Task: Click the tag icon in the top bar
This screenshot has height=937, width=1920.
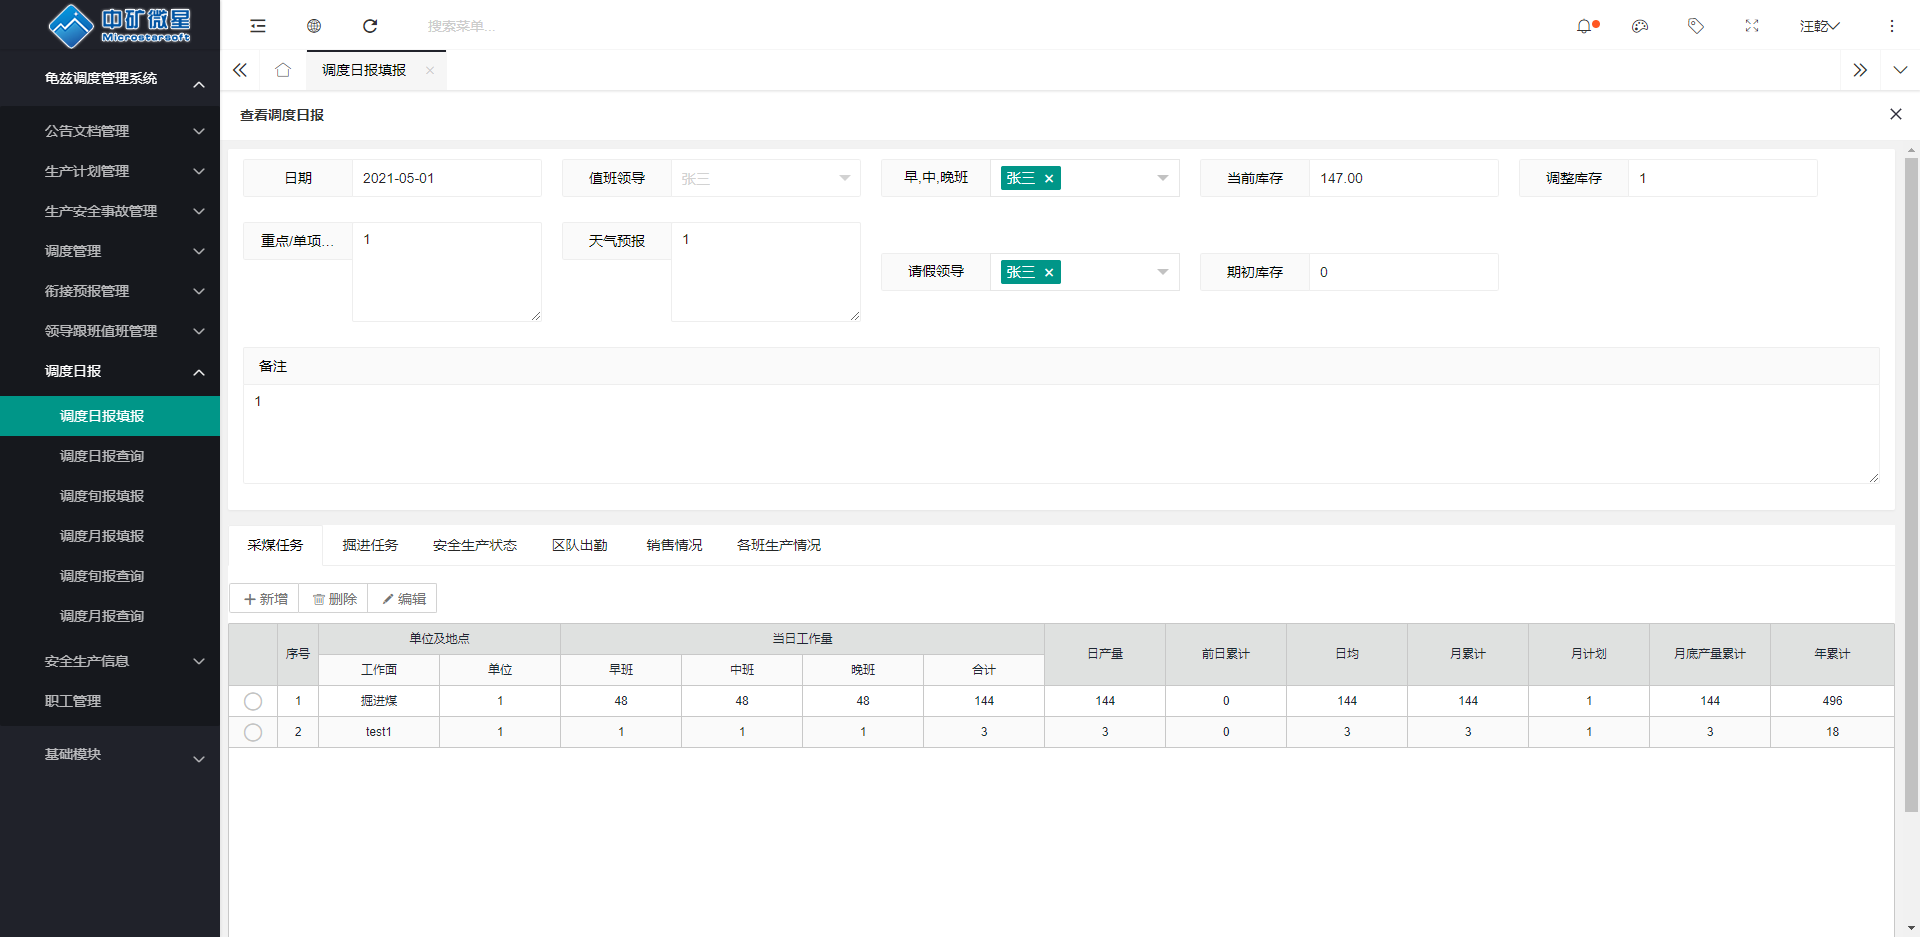Action: point(1696,26)
